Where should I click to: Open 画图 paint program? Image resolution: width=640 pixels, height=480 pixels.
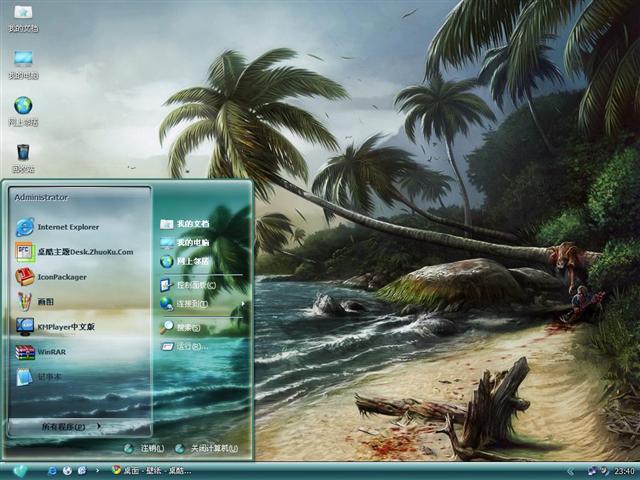(x=35, y=302)
